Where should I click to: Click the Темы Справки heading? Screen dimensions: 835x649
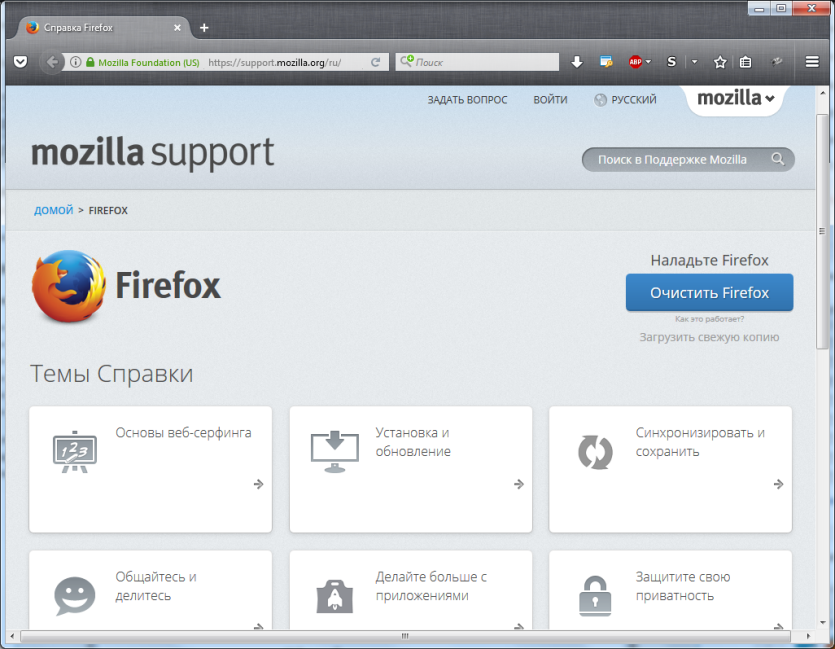(111, 373)
